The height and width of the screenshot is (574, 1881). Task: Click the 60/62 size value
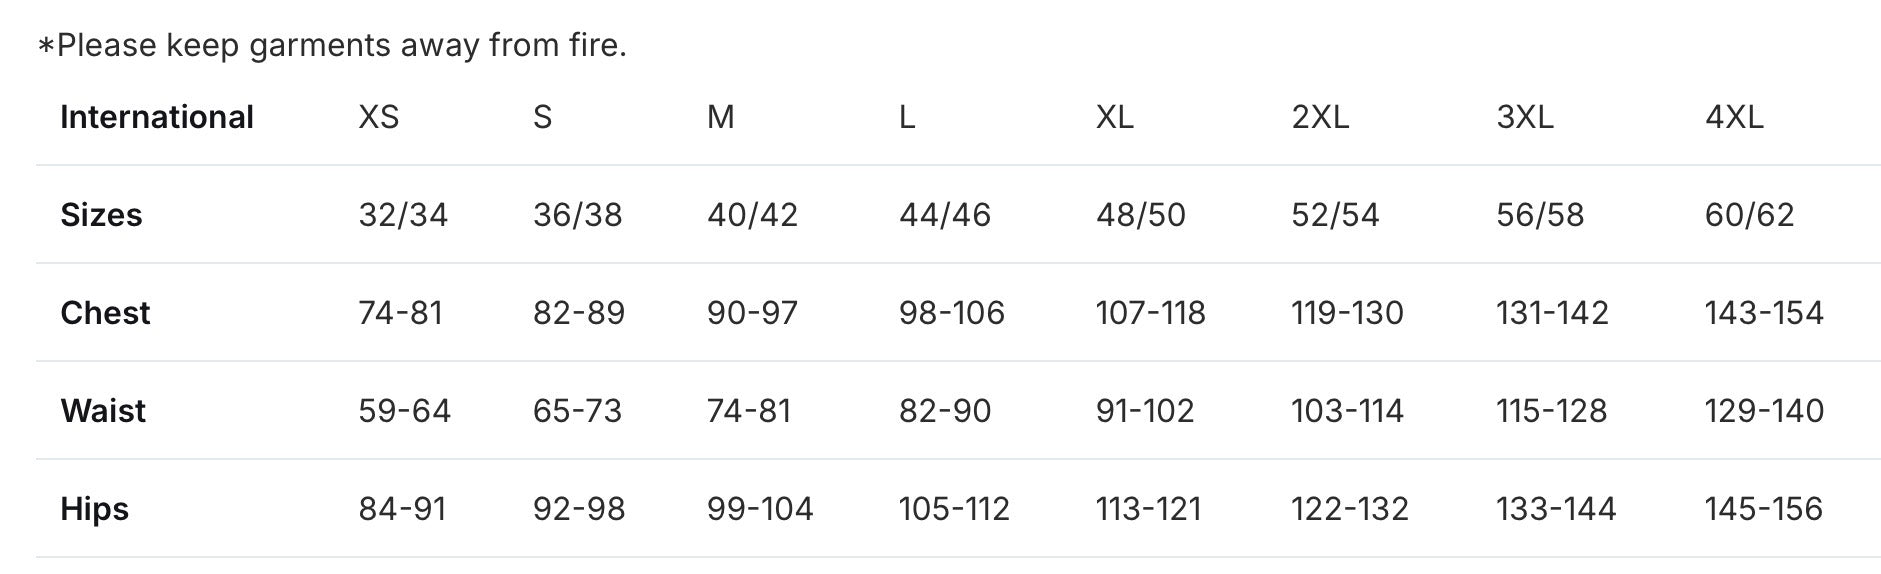(1749, 215)
